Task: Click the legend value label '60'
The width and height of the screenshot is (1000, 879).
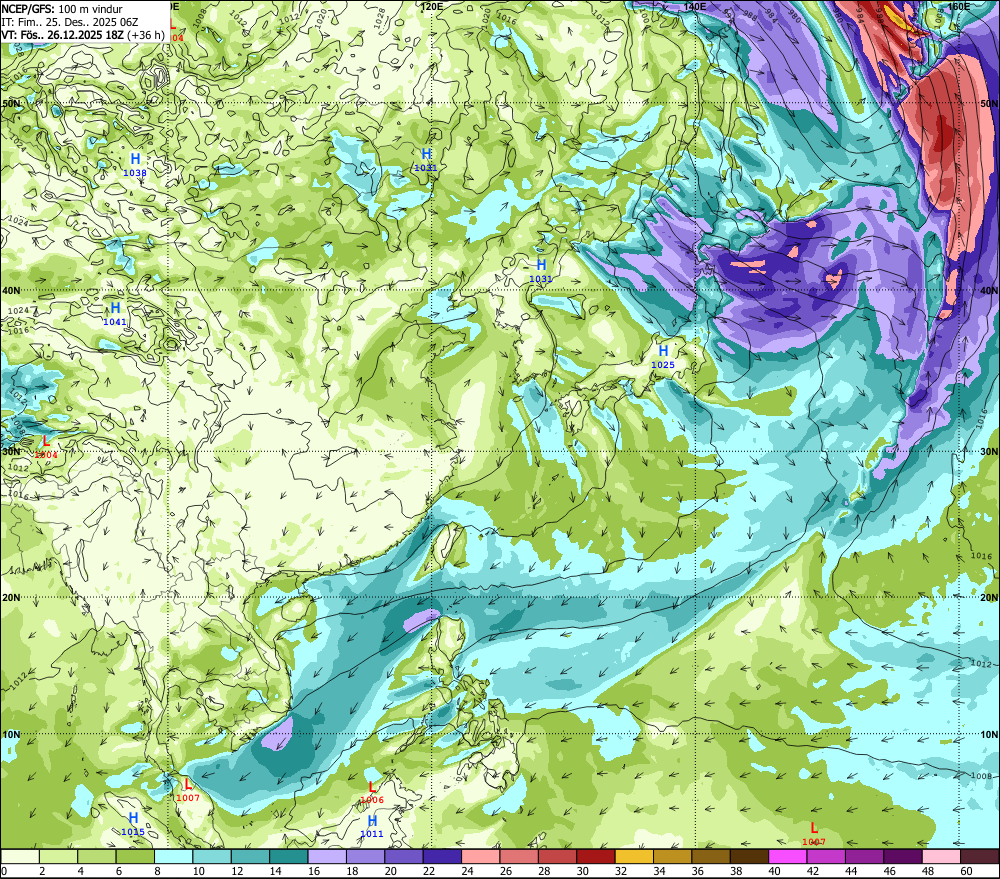Action: click(966, 871)
